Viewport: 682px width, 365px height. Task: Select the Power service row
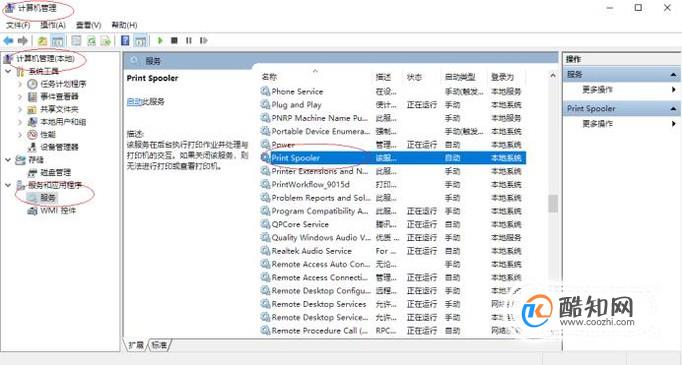coord(393,144)
